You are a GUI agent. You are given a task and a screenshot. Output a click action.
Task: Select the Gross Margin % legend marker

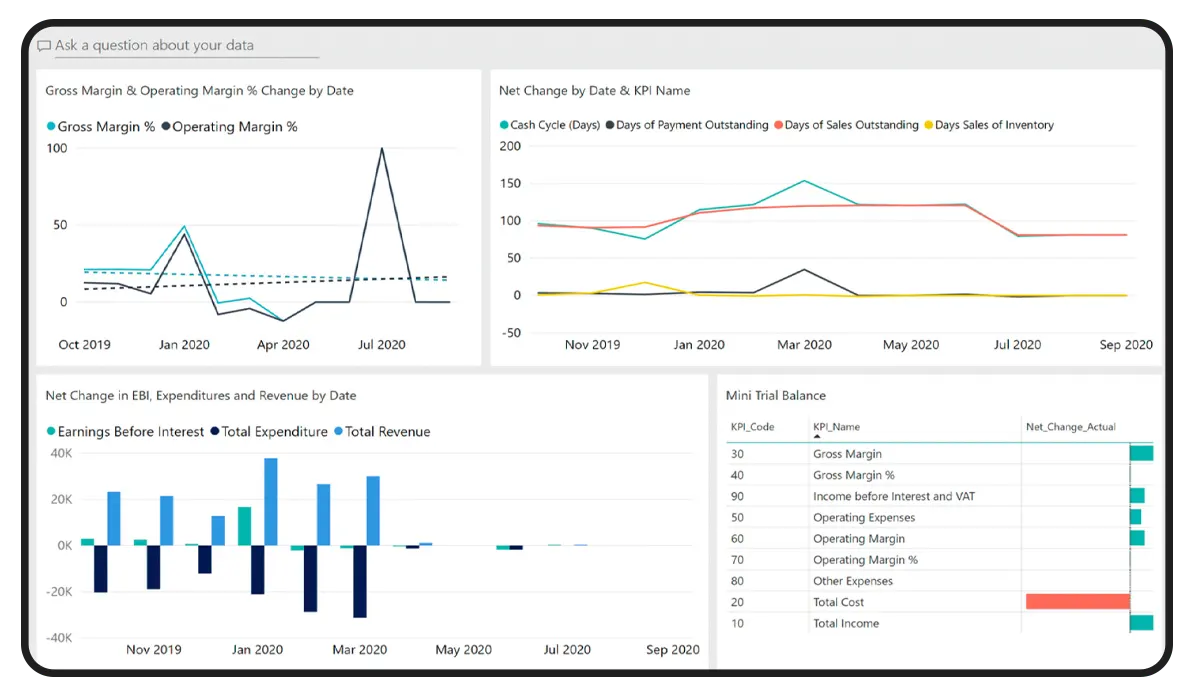(51, 127)
